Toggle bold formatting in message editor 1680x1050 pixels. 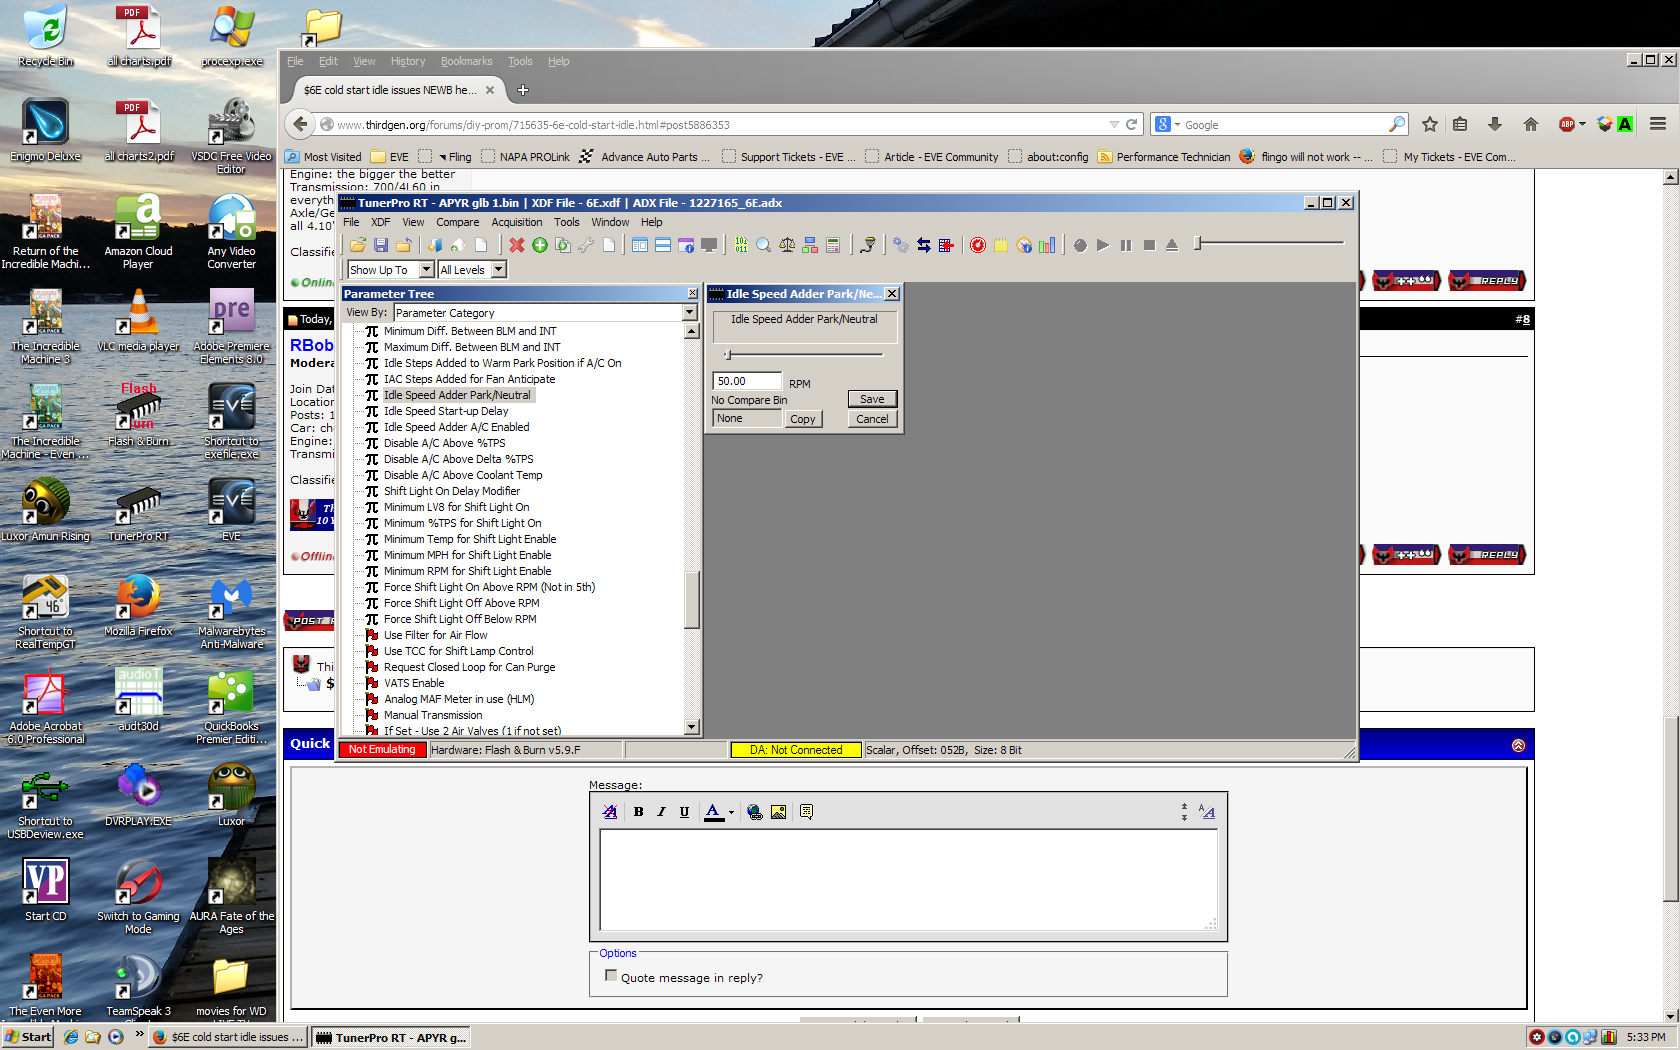(638, 812)
